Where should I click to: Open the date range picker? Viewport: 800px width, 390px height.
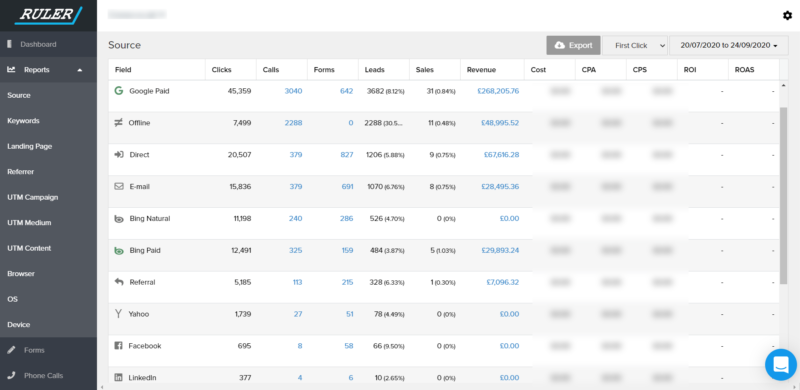point(729,45)
